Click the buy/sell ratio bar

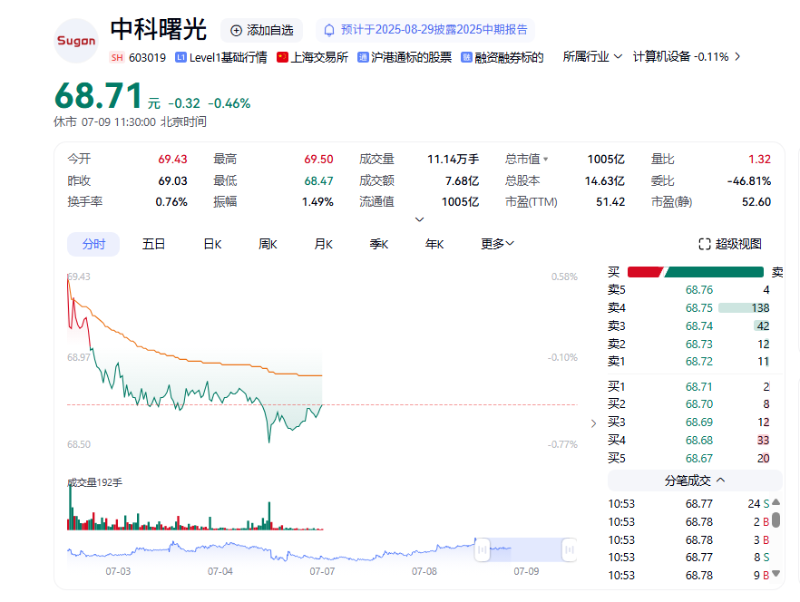[695, 272]
